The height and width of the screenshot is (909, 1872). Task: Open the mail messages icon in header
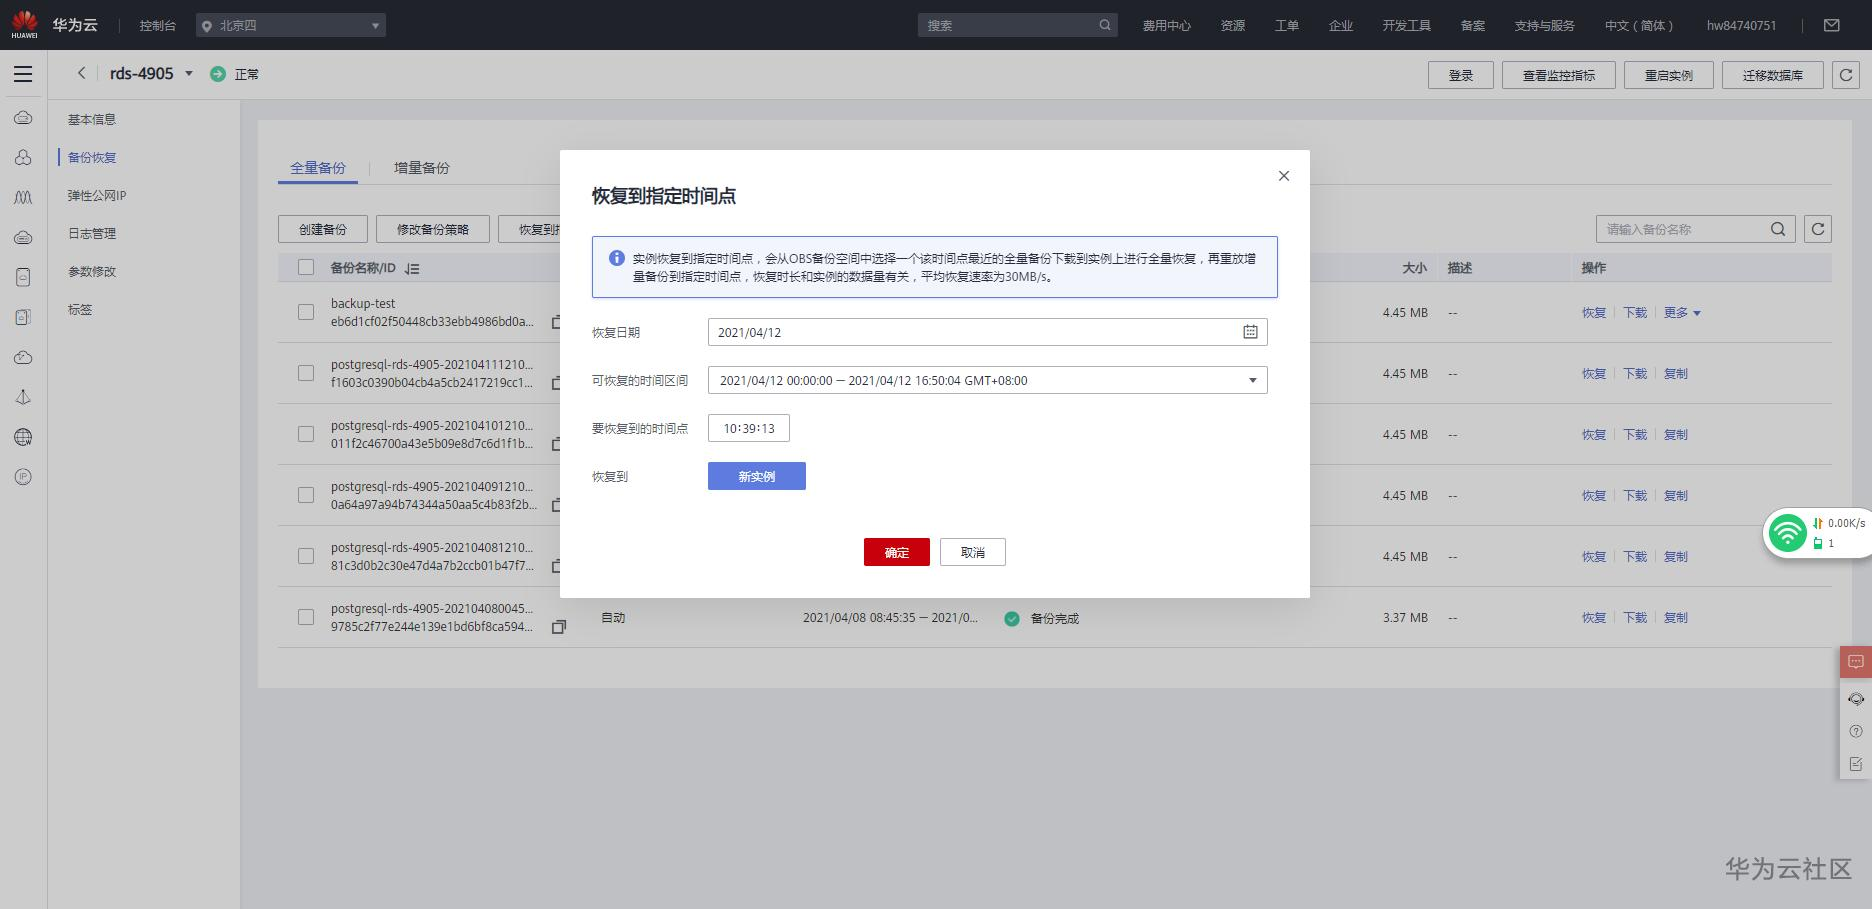pyautogui.click(x=1831, y=25)
